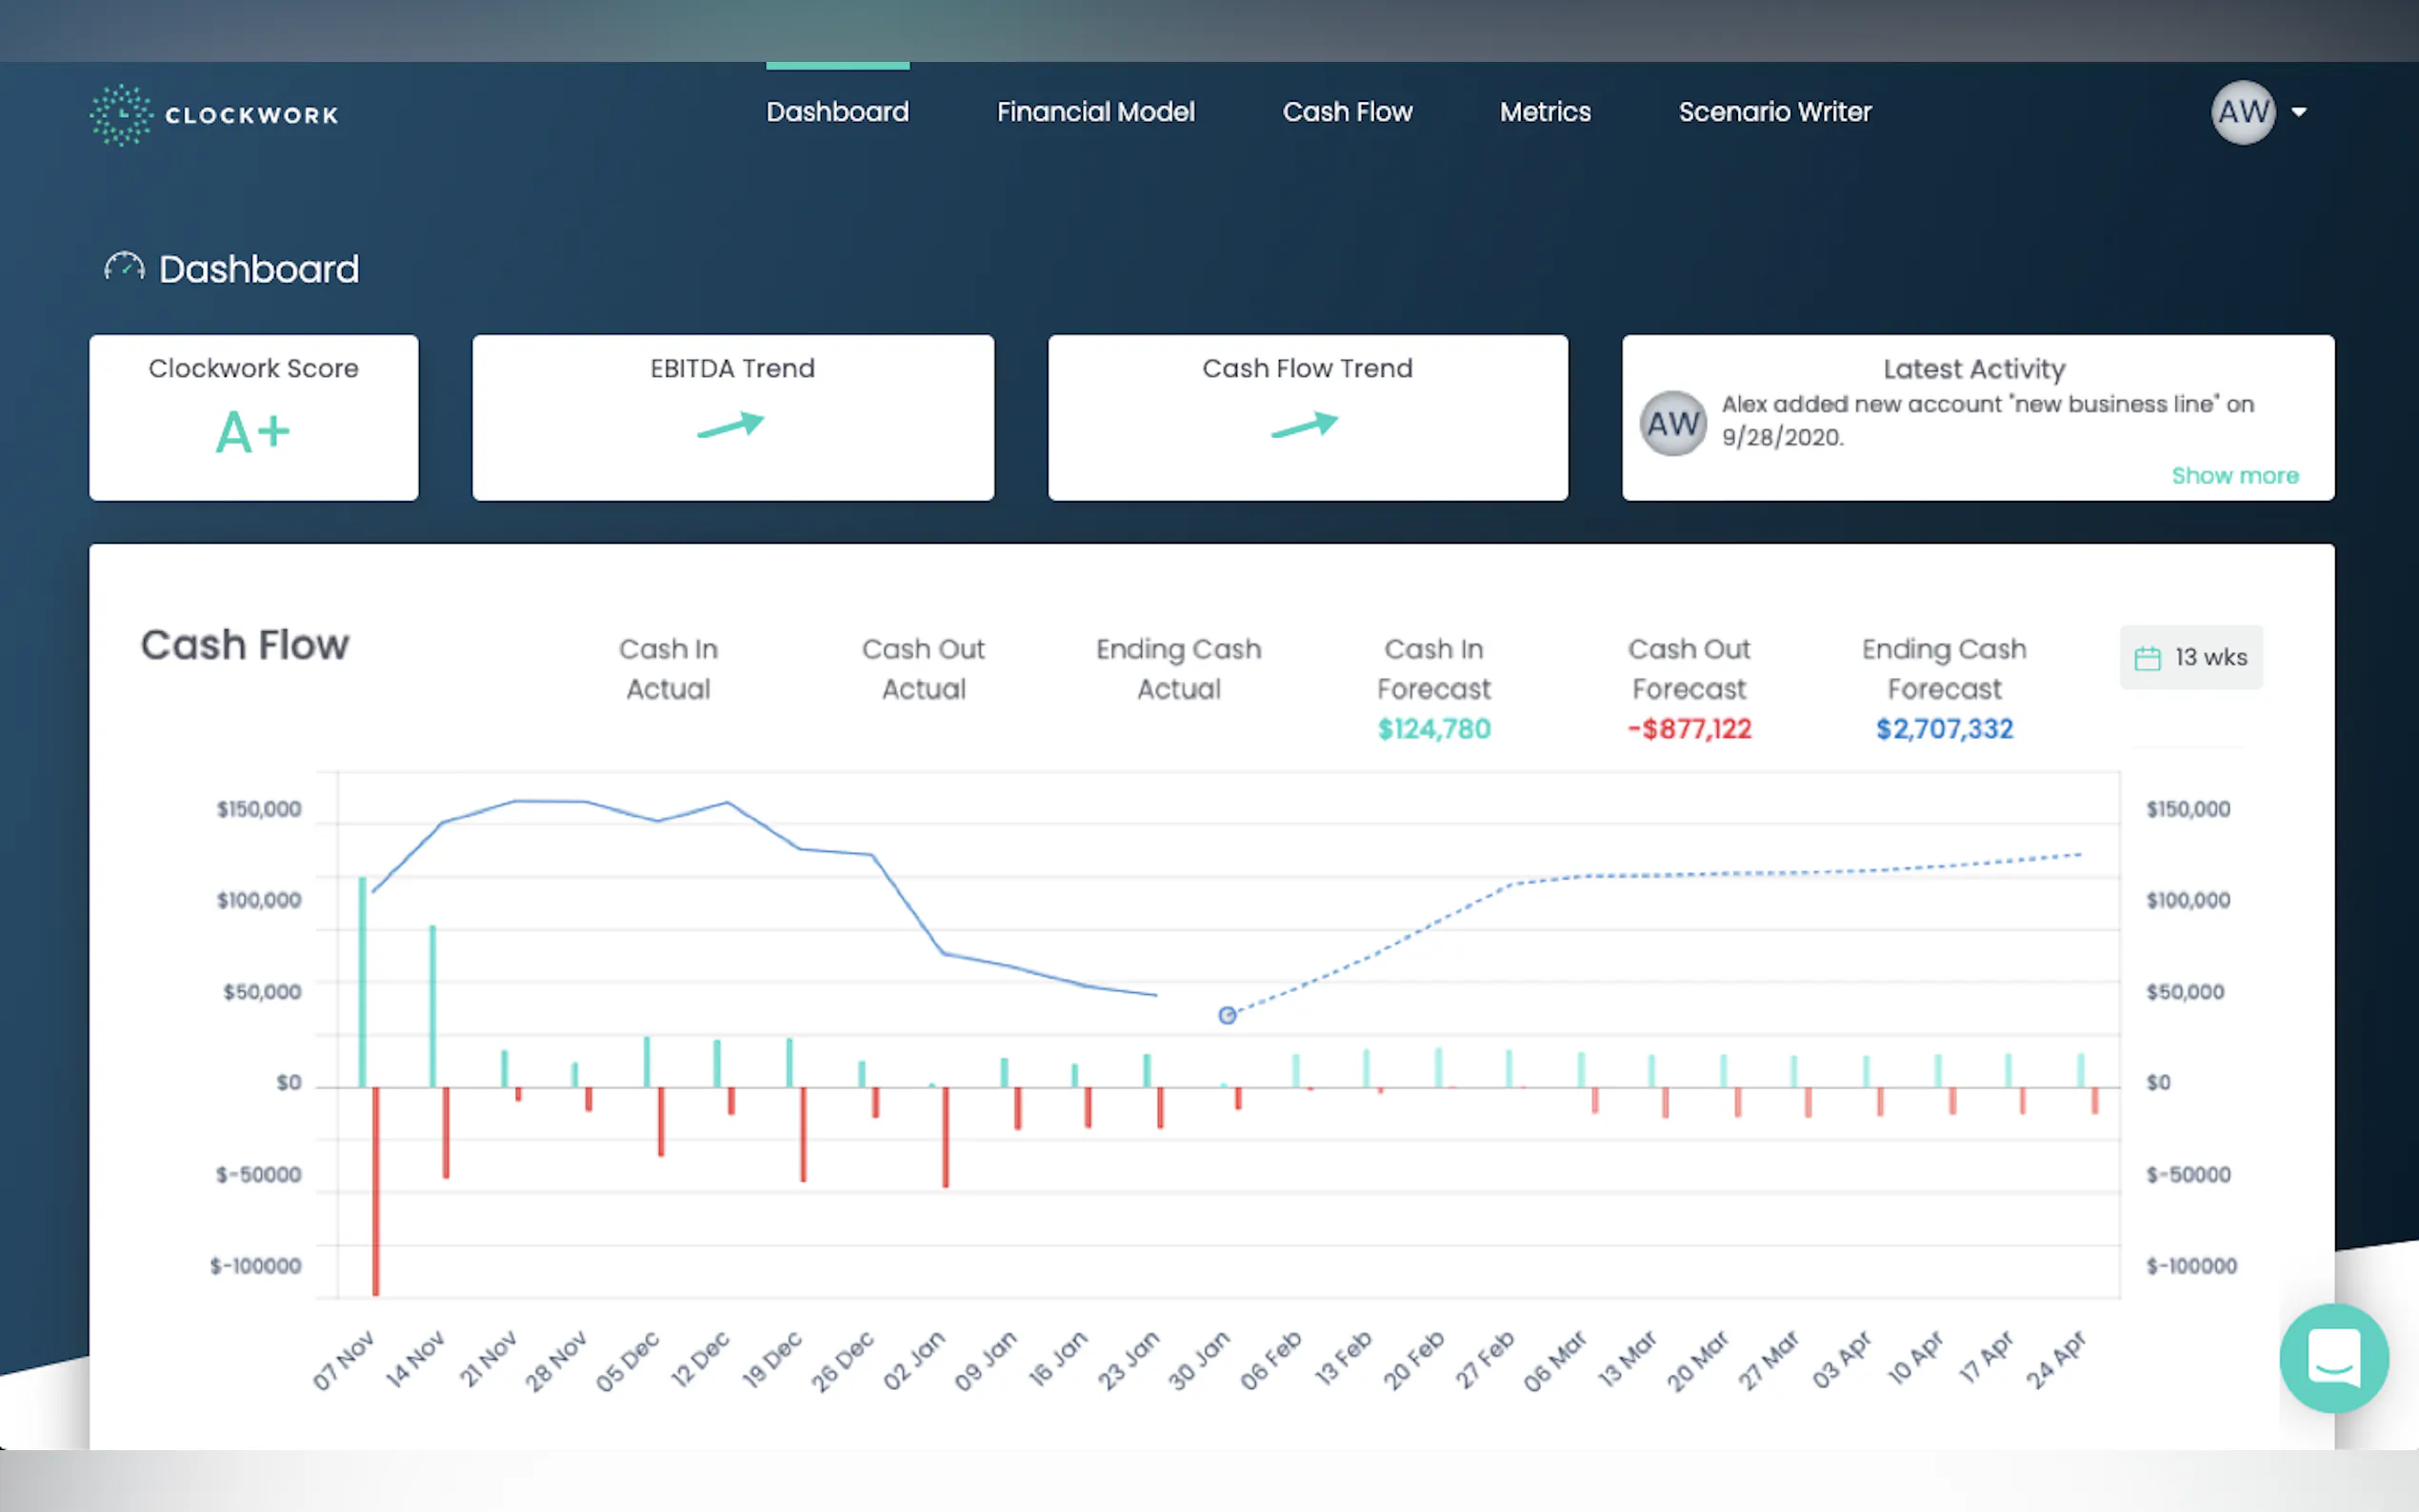This screenshot has height=1512, width=2419.
Task: Click the Show more link
Action: (x=2234, y=476)
